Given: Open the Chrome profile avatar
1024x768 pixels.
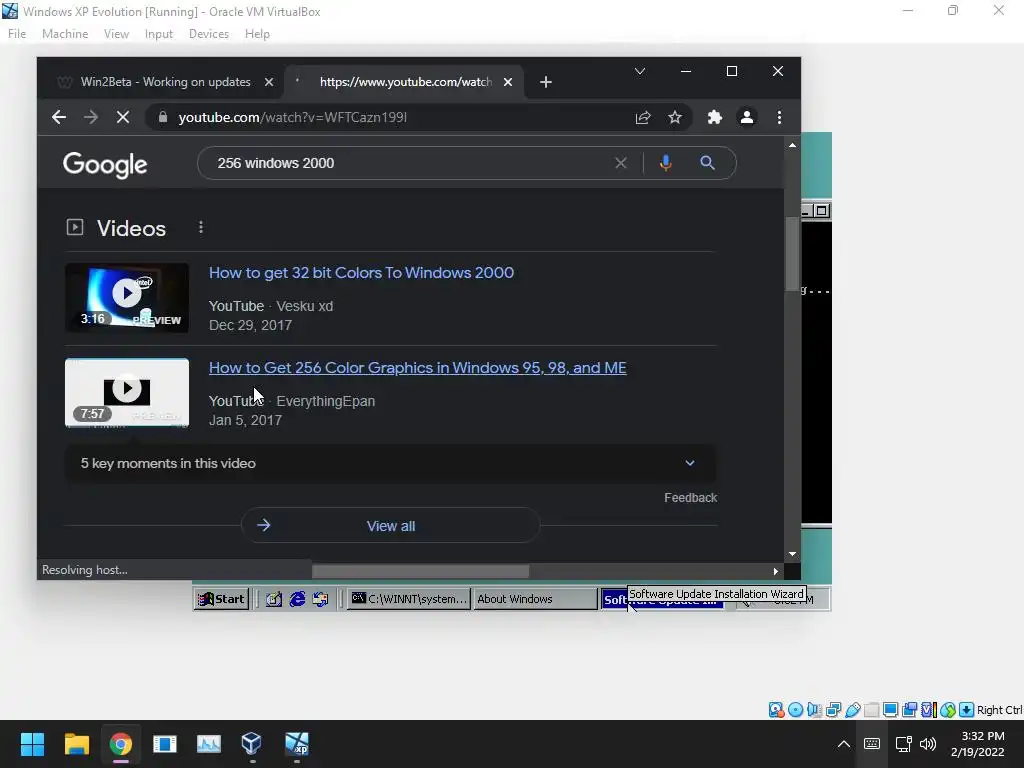Looking at the screenshot, I should tap(746, 118).
